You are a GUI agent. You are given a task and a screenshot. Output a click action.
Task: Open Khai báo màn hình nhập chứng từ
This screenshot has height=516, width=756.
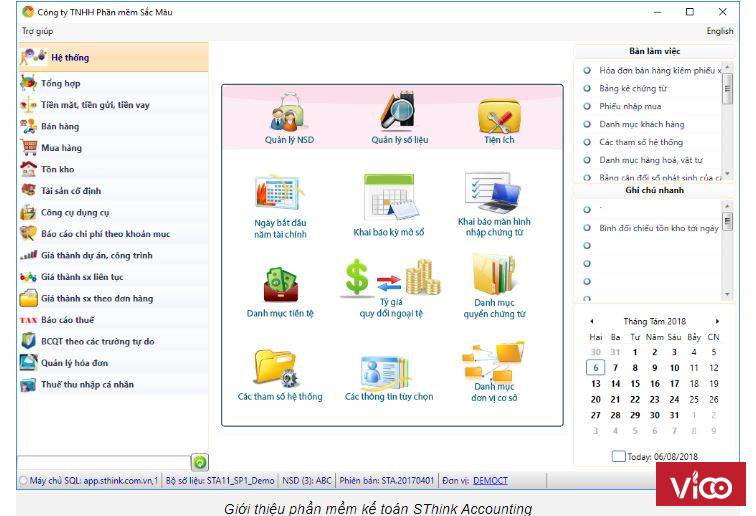(493, 193)
